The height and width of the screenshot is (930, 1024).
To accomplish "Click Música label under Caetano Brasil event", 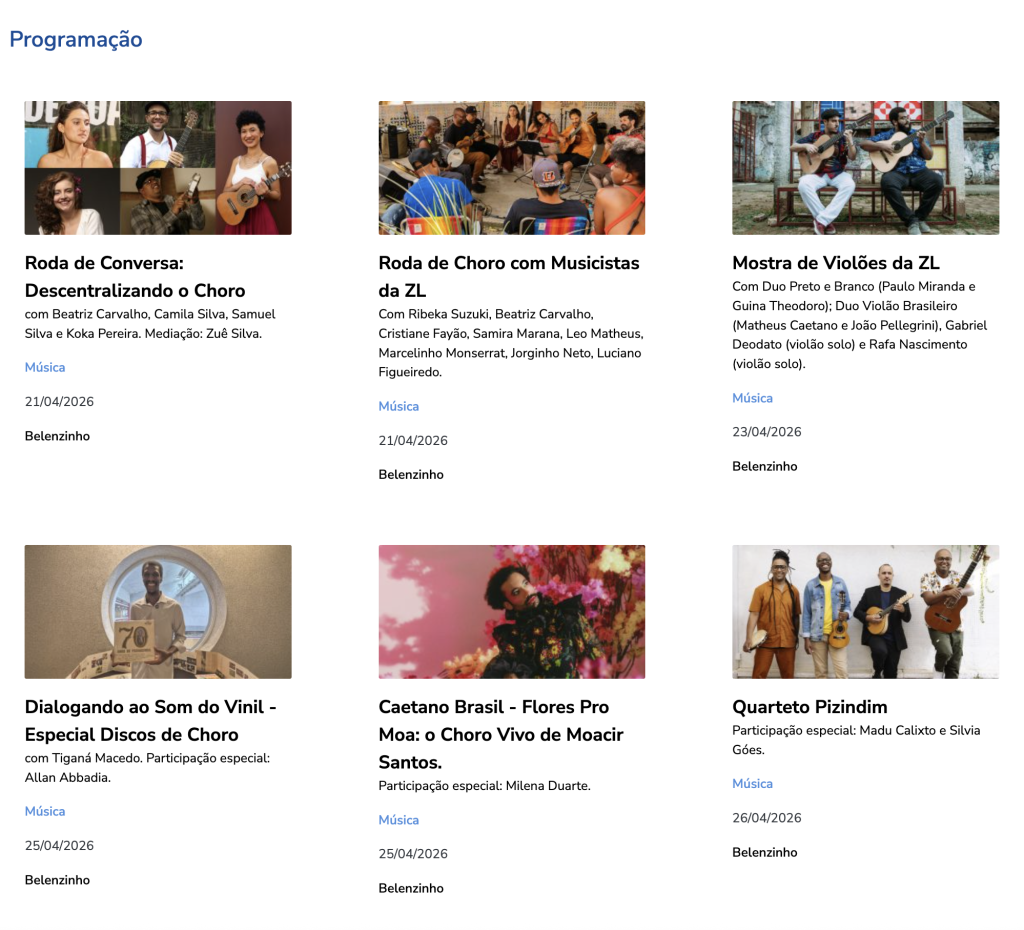I will pyautogui.click(x=398, y=820).
